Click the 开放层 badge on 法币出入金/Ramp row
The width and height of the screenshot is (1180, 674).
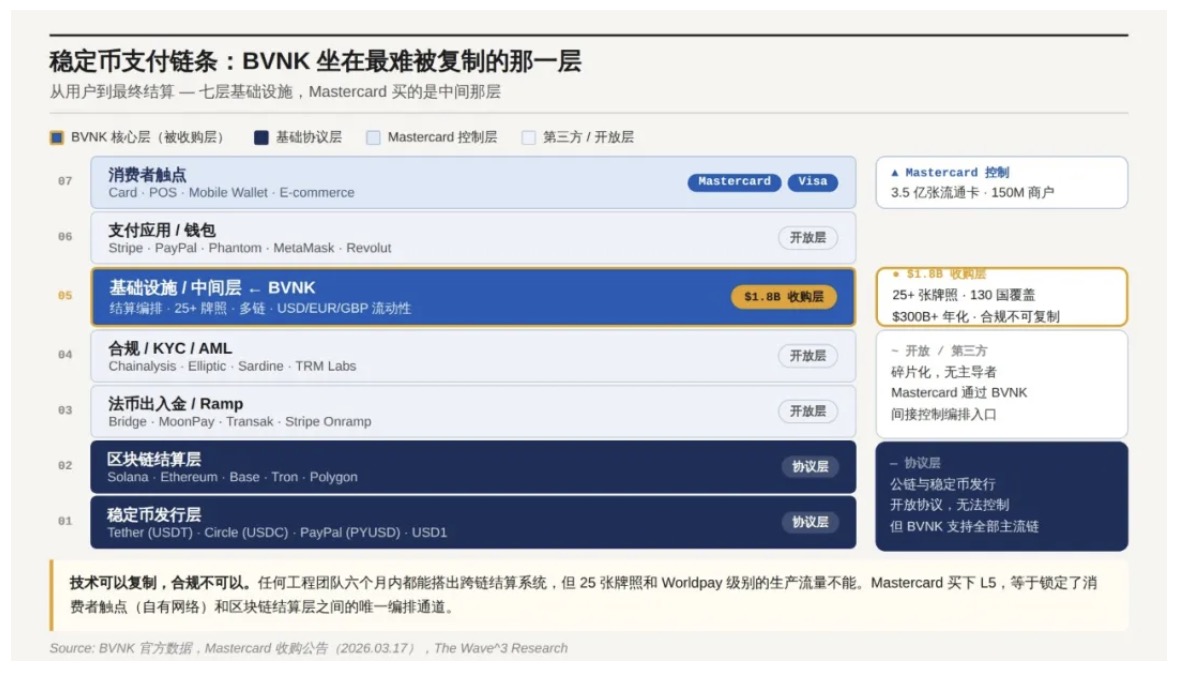coord(810,411)
